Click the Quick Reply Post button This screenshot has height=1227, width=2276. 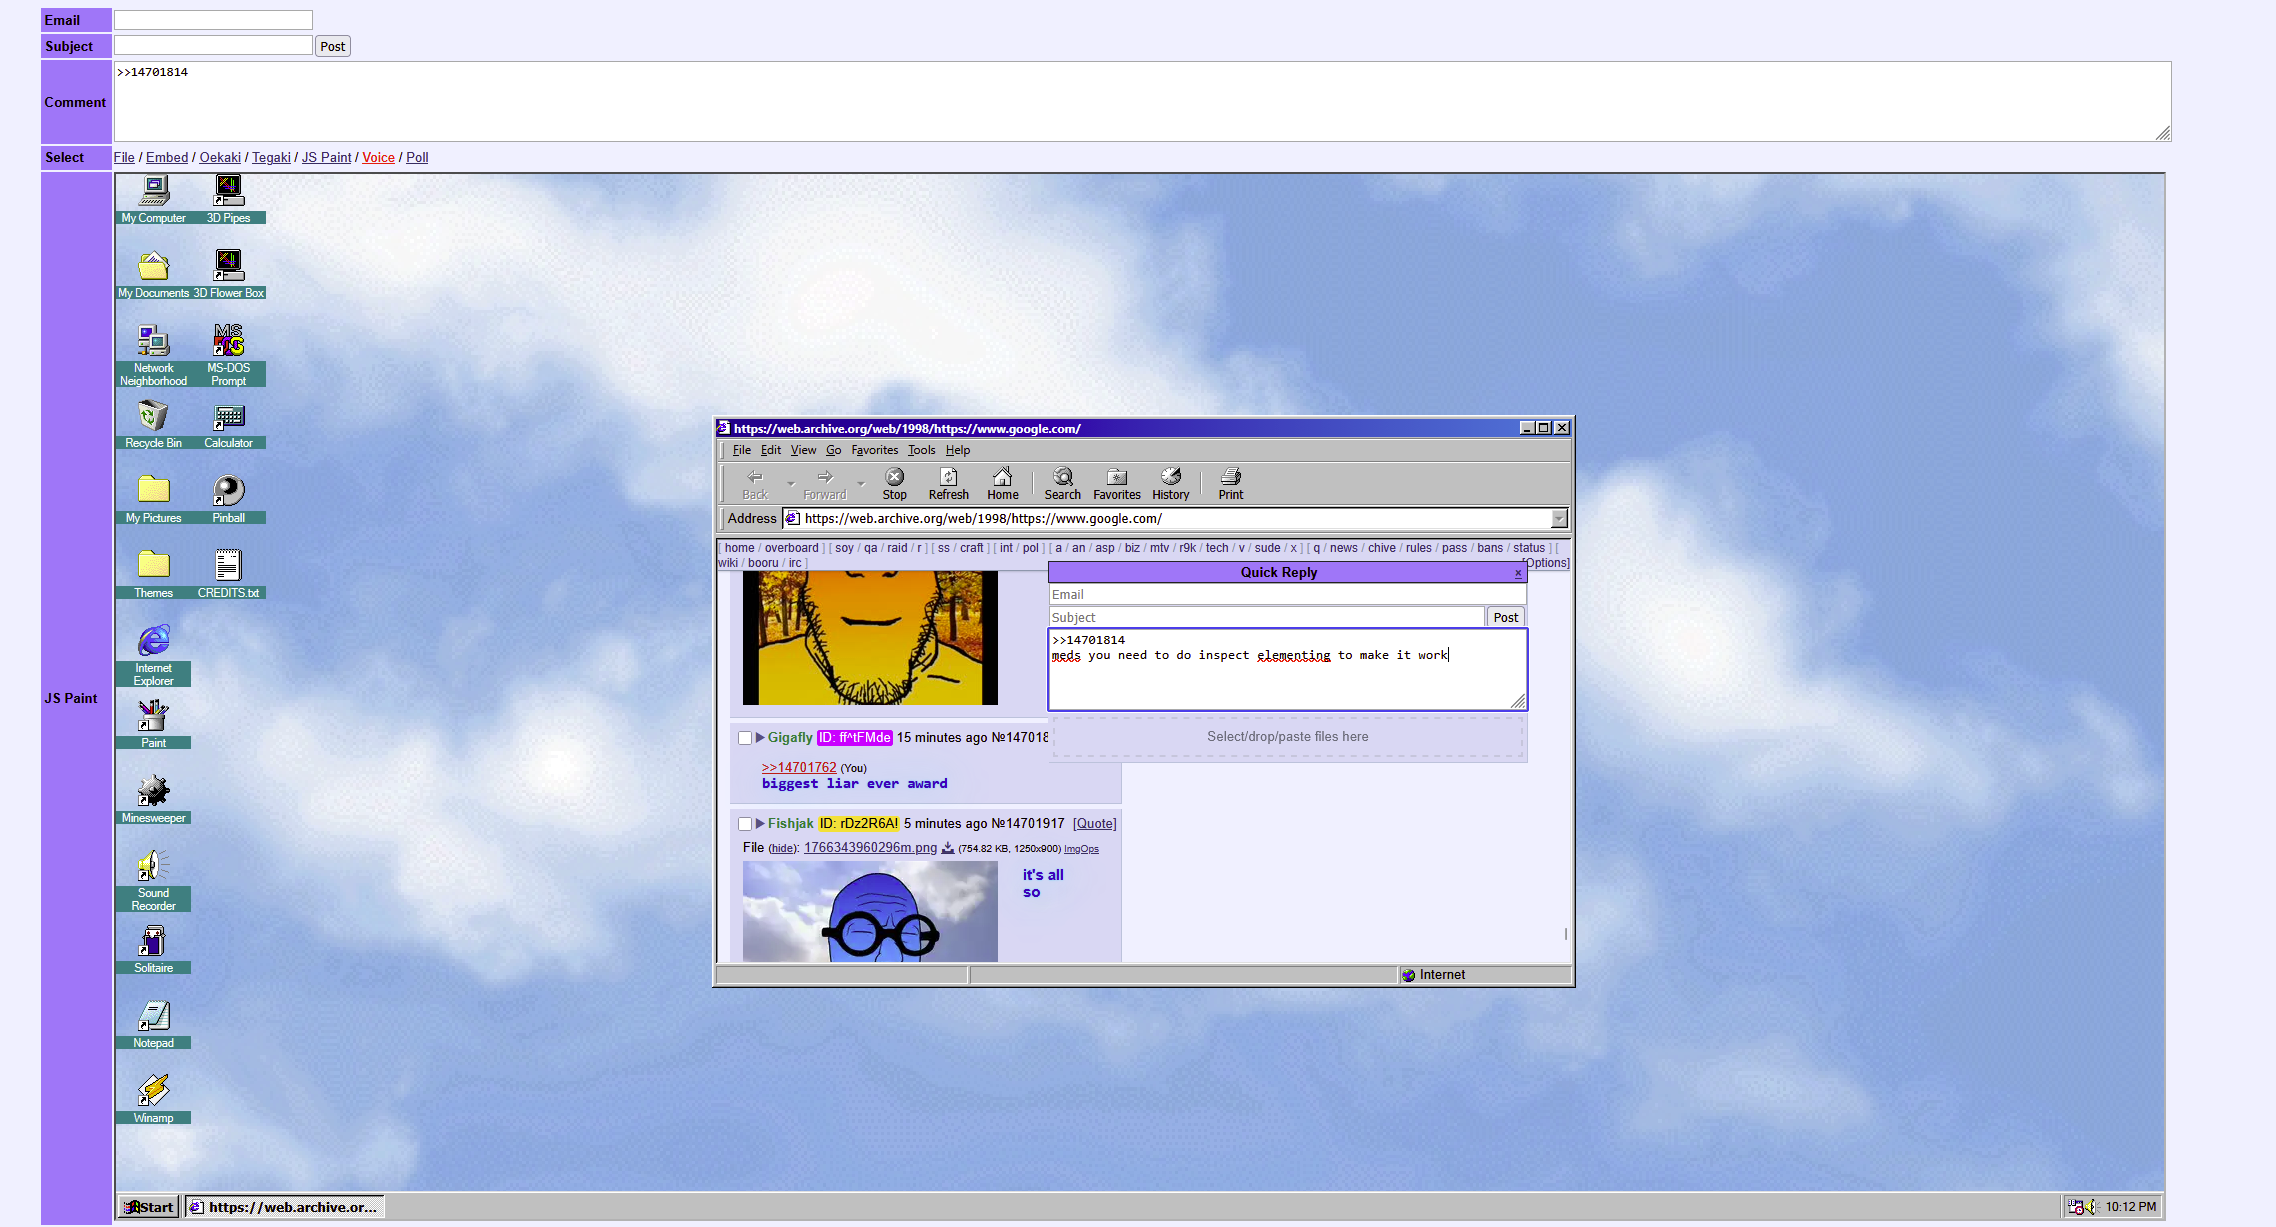1505,617
